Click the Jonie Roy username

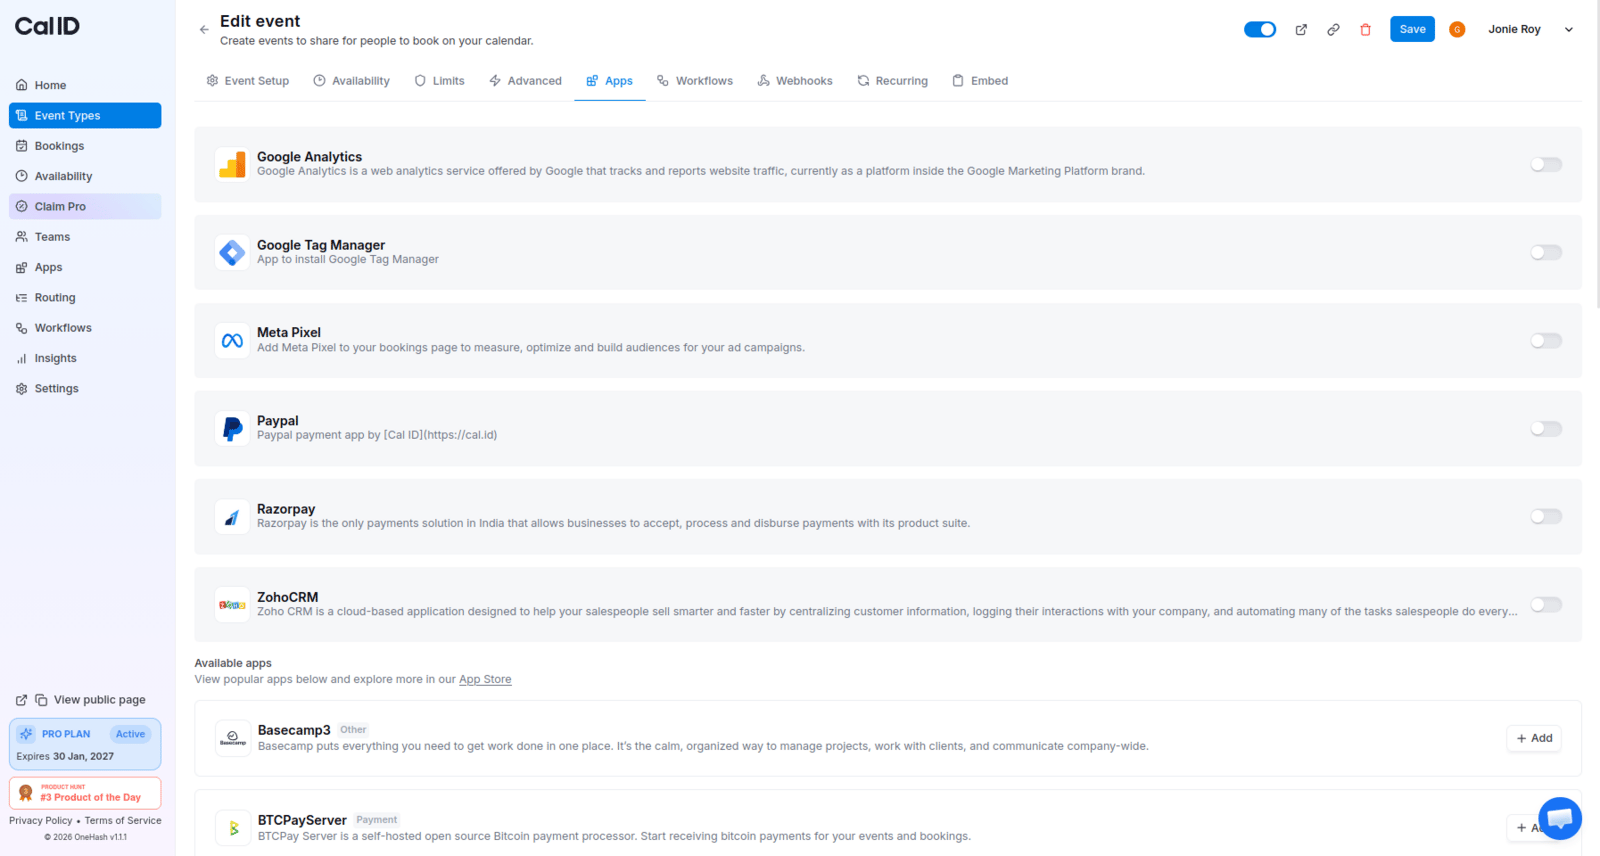point(1514,30)
